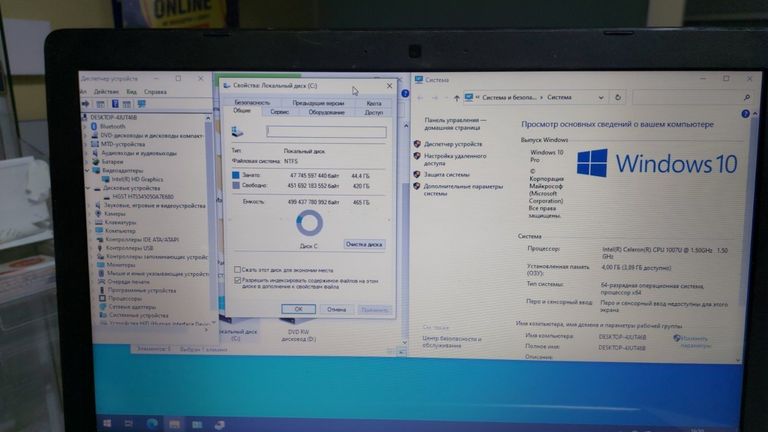Click the Мониторы category icon

click(100, 265)
